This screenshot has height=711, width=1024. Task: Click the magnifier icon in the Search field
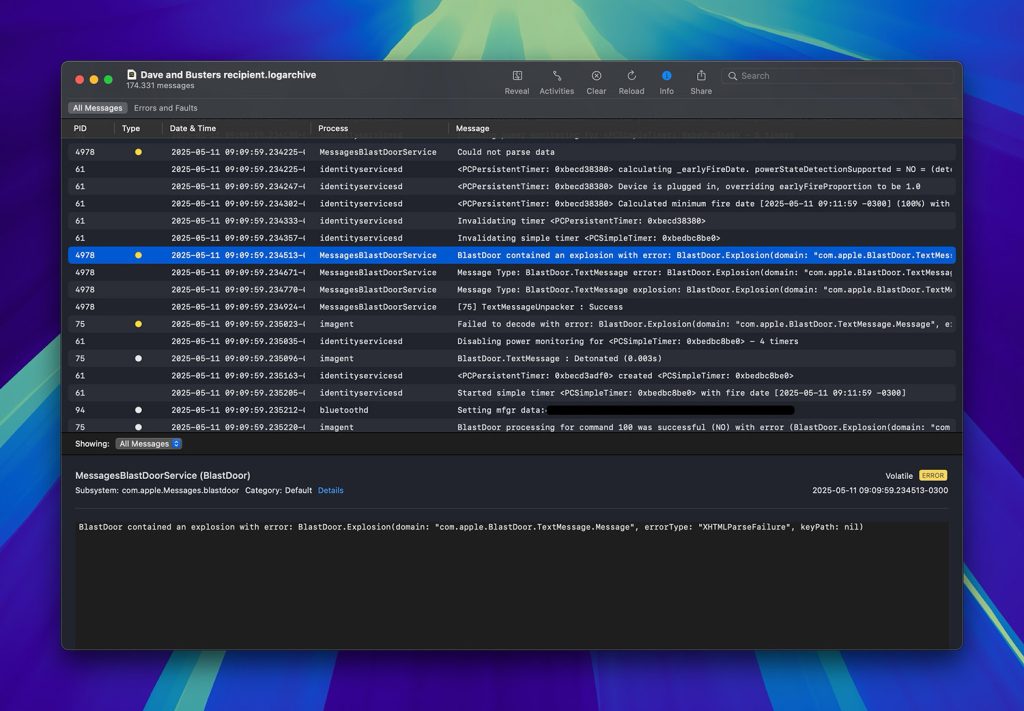coord(734,75)
